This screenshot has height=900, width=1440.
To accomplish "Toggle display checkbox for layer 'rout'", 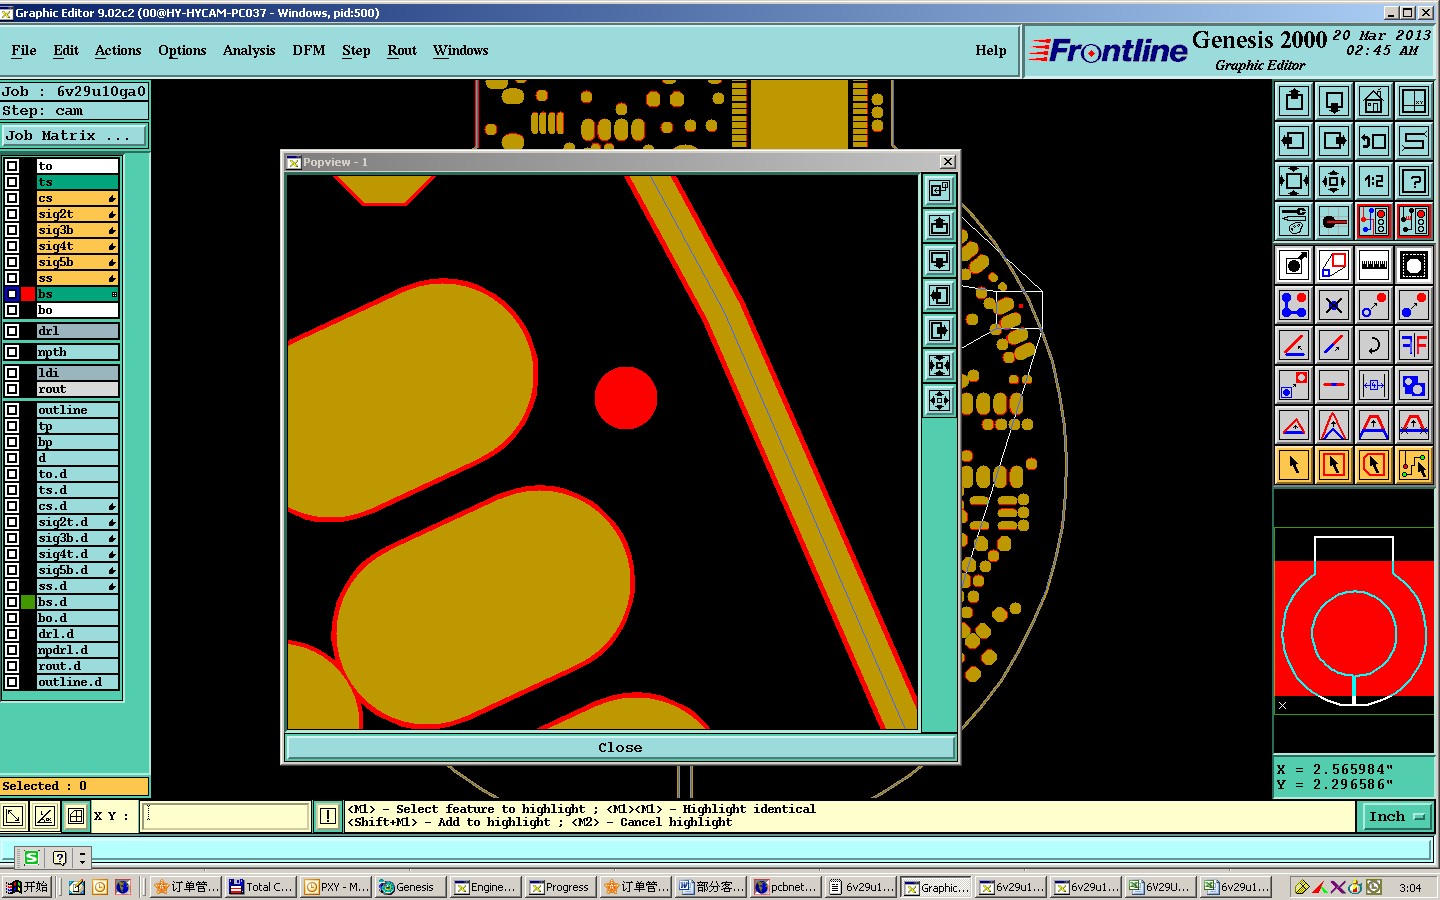I will (x=12, y=389).
